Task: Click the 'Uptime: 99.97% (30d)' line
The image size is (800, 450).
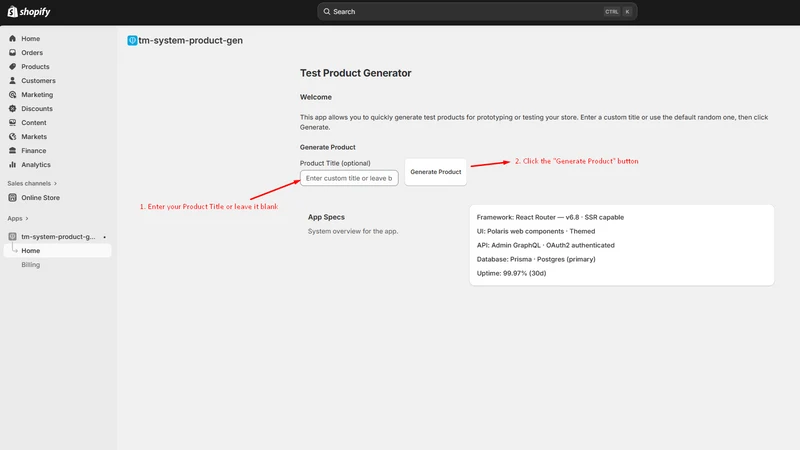Action: point(511,273)
